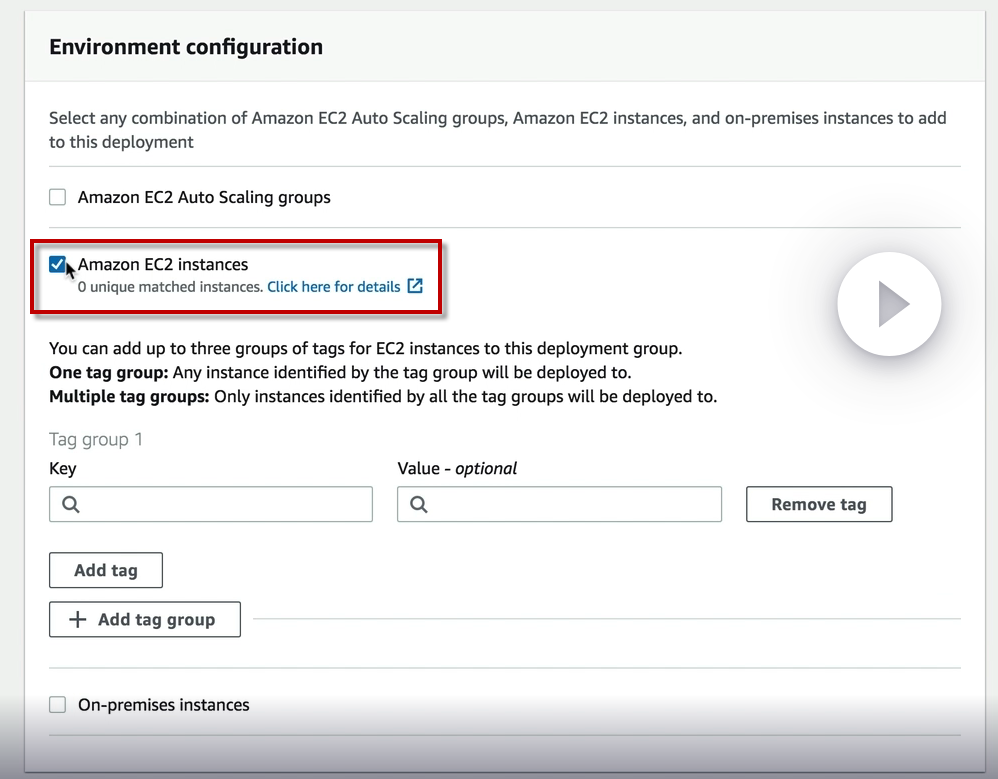
Task: Click the 'Add tag group' button text
Action: point(156,620)
